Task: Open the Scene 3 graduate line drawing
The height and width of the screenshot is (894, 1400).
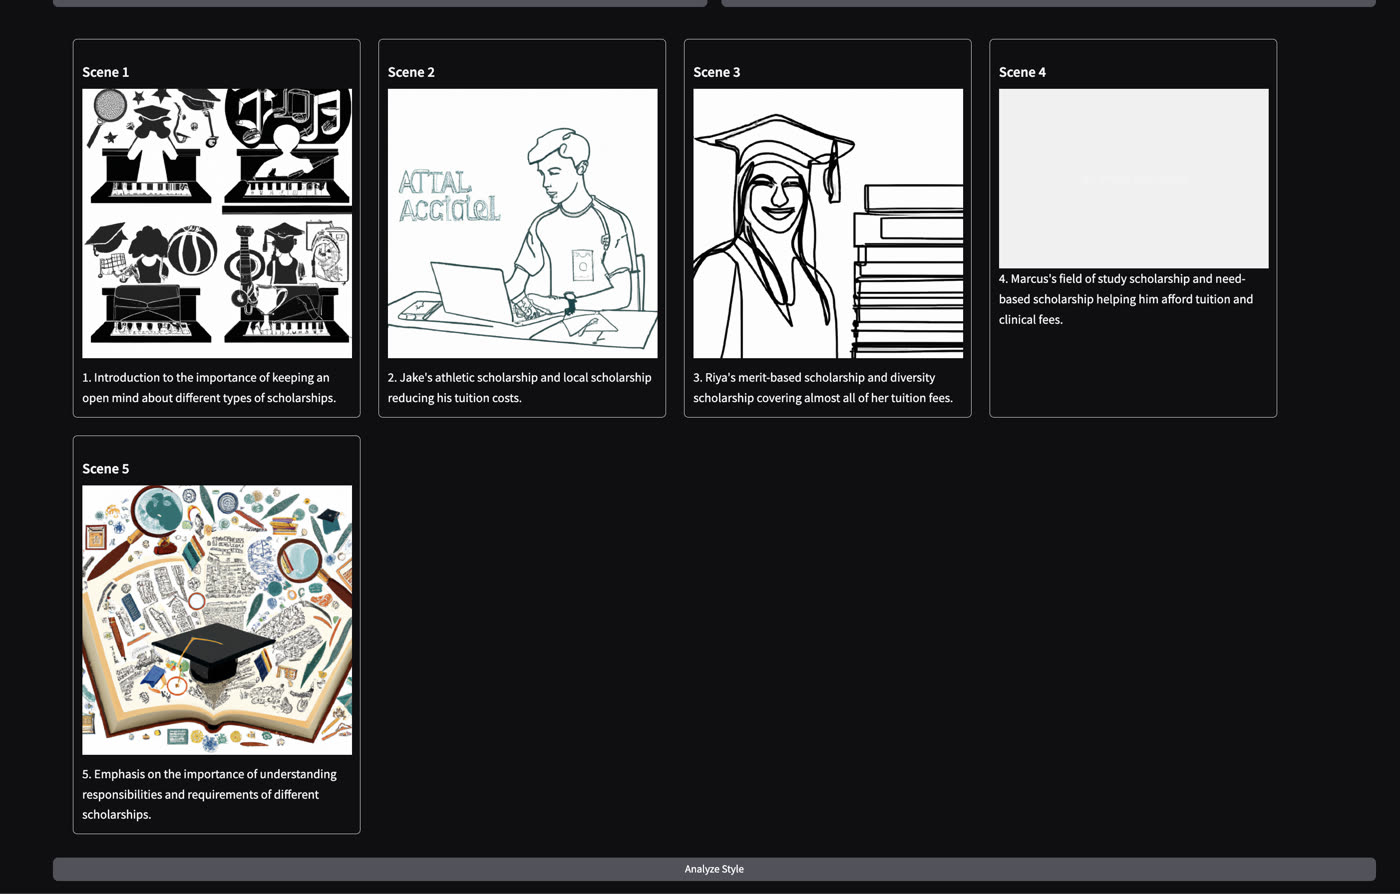Action: pos(828,223)
